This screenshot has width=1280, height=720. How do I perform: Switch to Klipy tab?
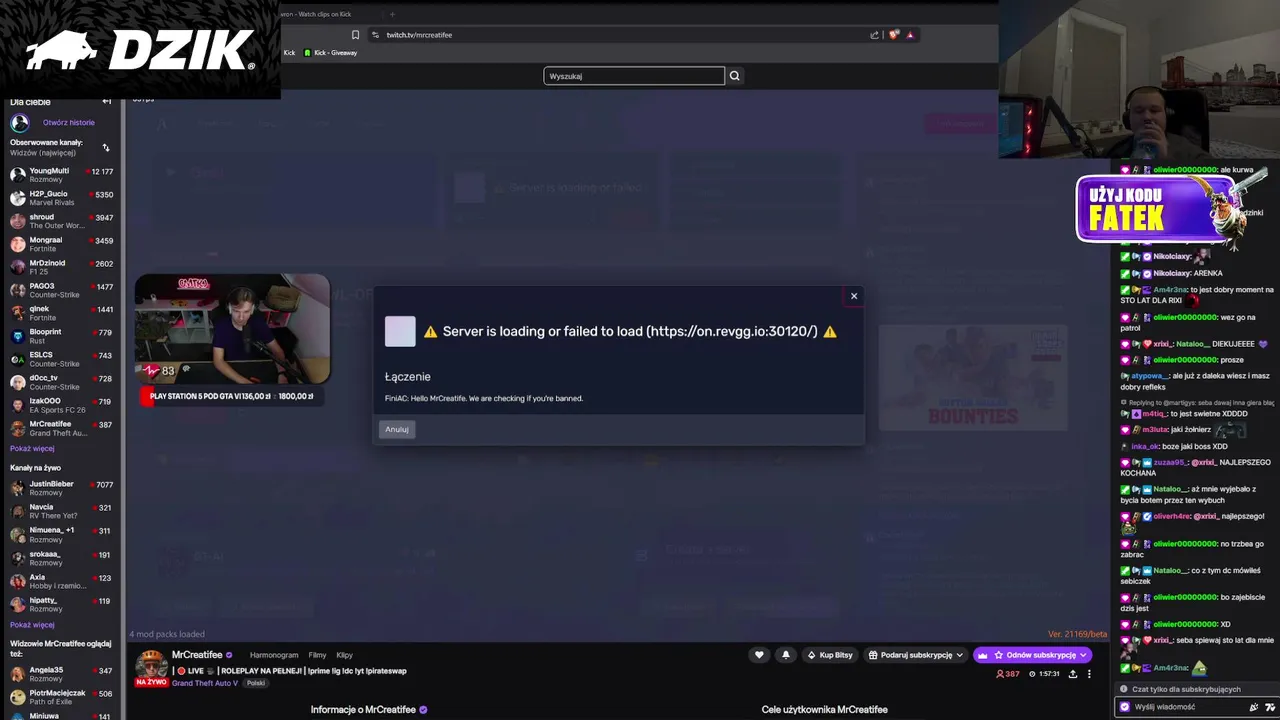click(x=344, y=655)
